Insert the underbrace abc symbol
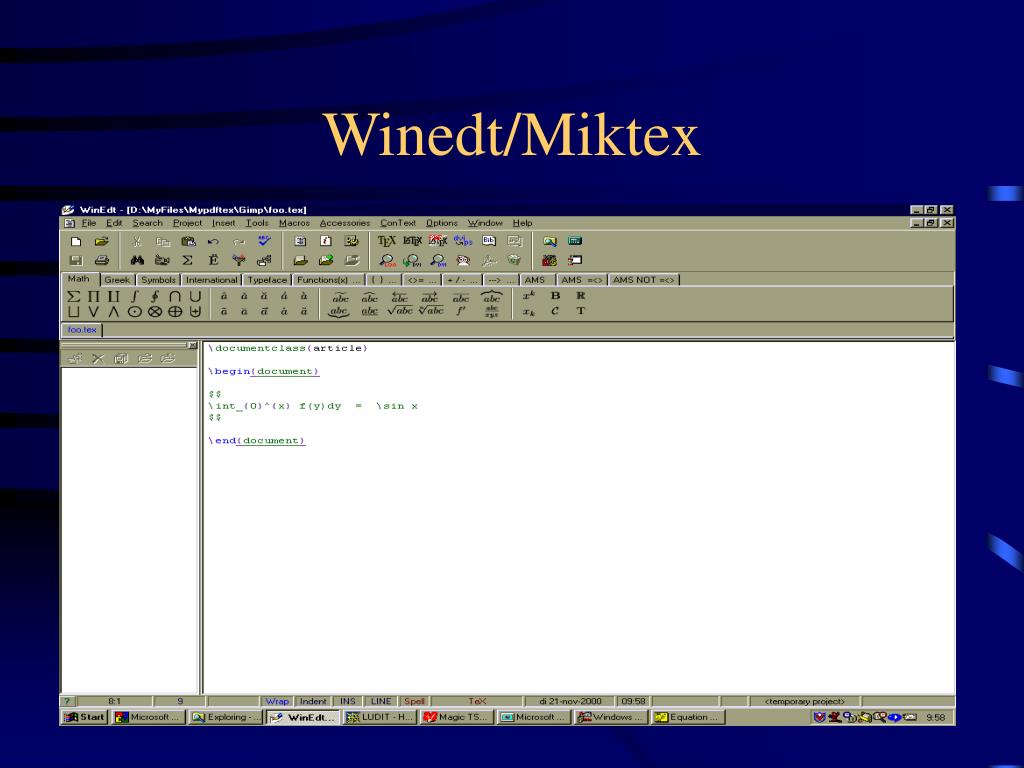Screen dimensions: 1024x768 tap(339, 312)
